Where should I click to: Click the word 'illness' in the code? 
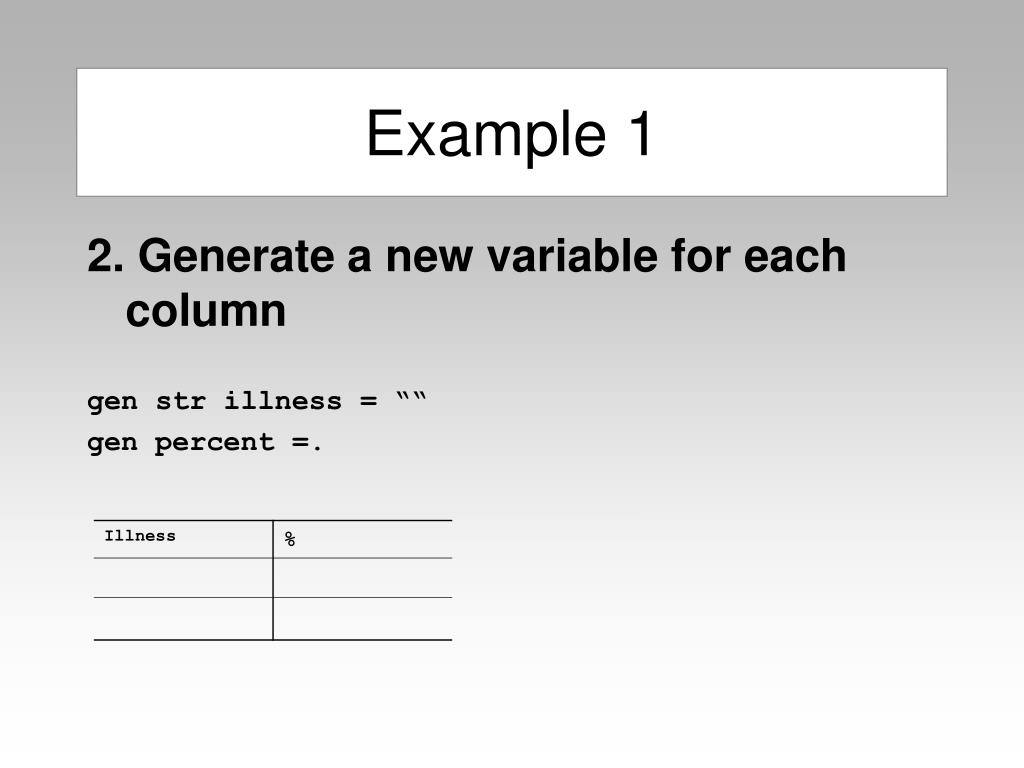tap(283, 400)
